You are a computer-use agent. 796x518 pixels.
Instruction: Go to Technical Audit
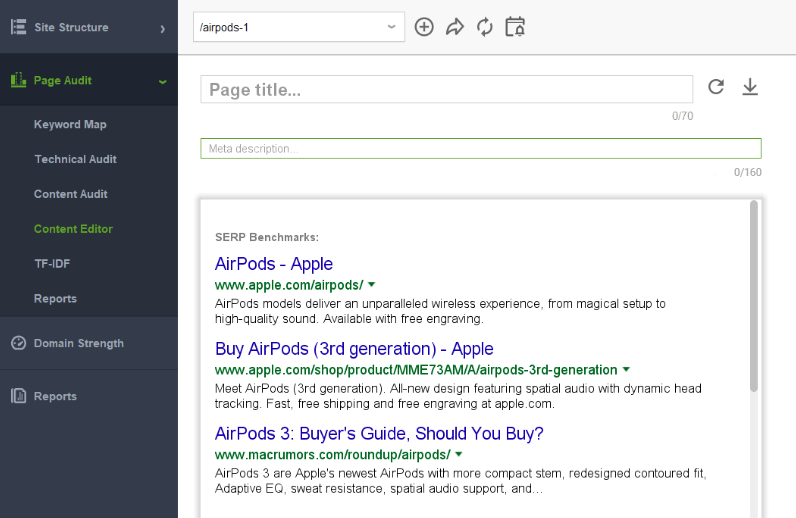[x=76, y=159]
